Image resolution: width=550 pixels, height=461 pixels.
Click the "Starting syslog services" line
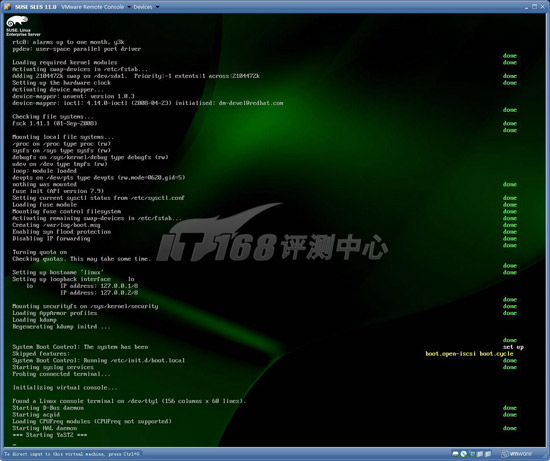pos(53,367)
